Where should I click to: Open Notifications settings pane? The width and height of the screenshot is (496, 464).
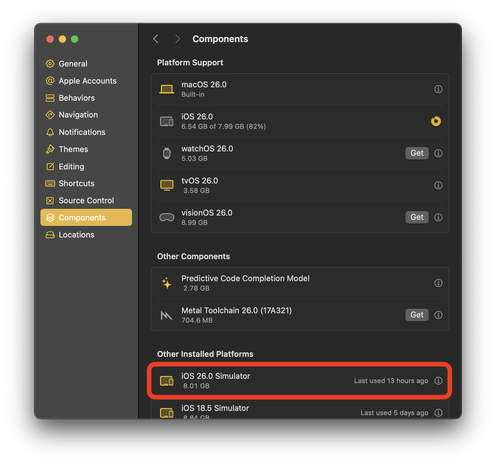click(x=76, y=132)
